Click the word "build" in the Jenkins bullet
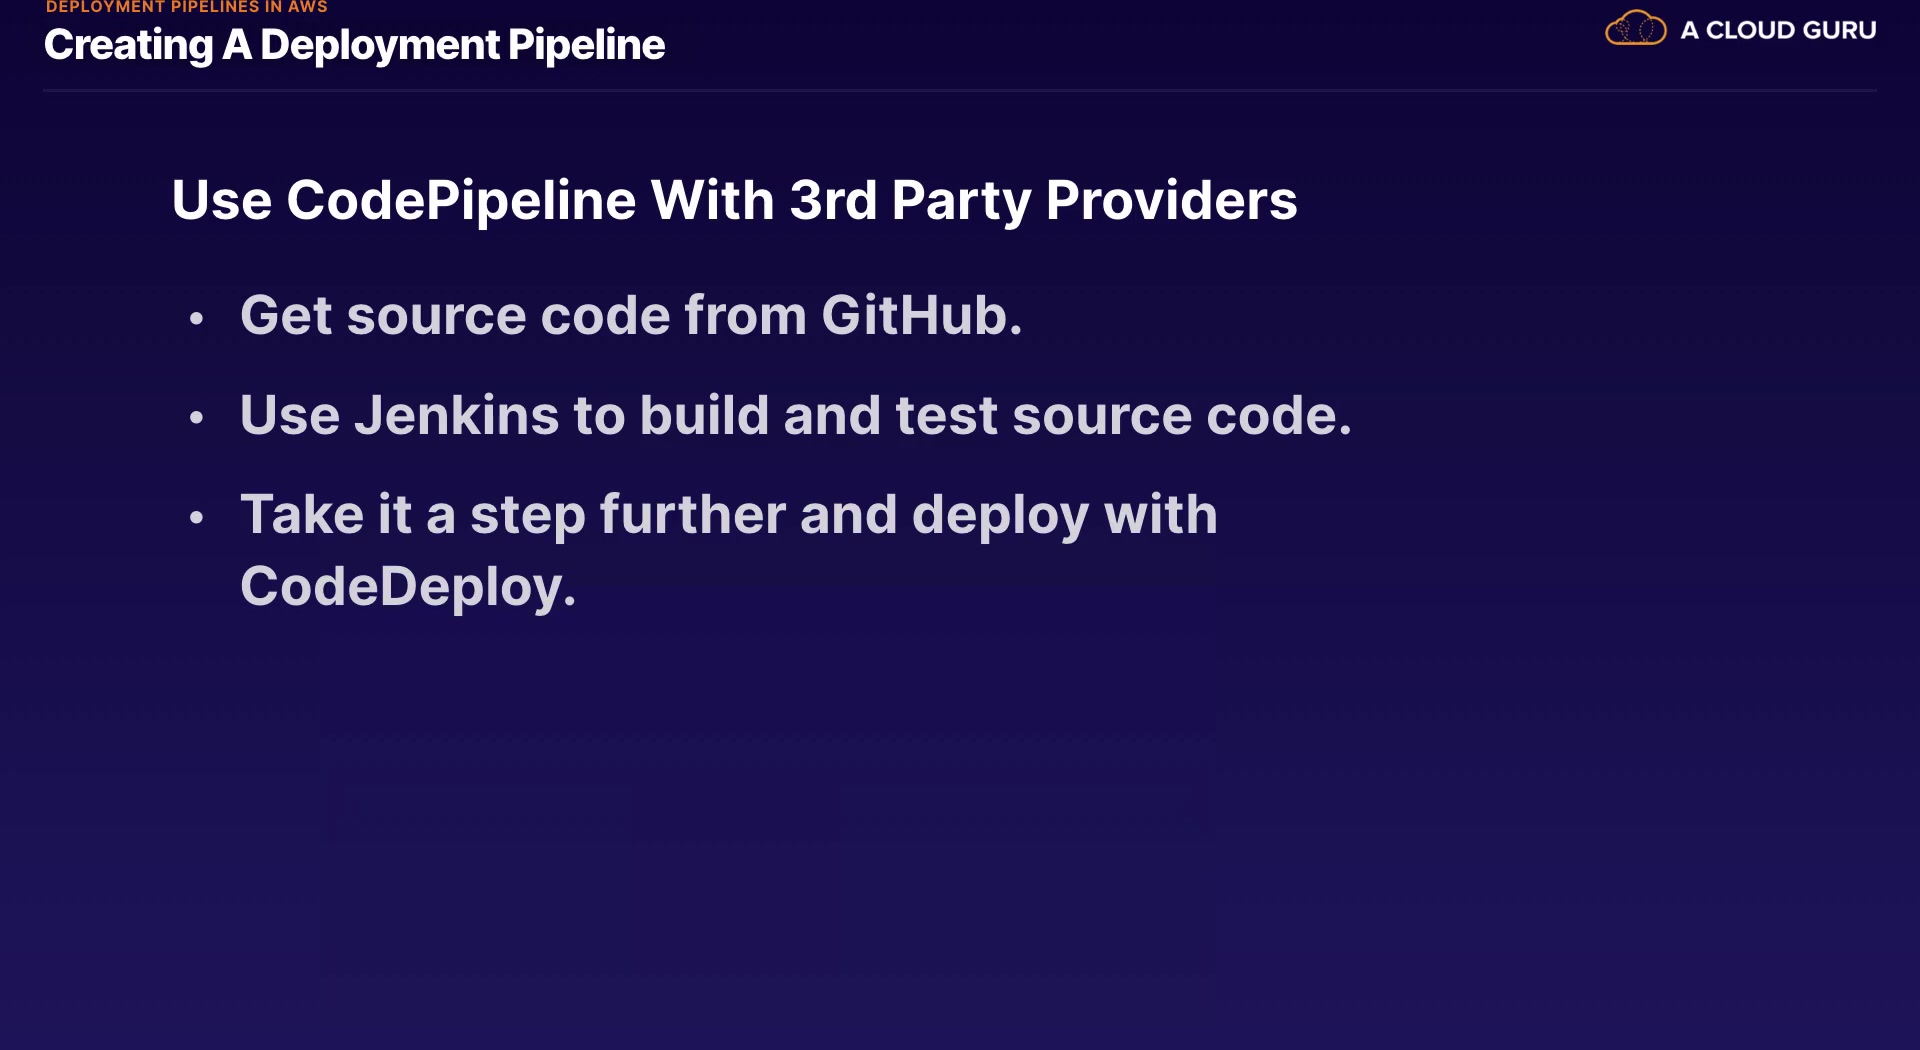 (704, 415)
